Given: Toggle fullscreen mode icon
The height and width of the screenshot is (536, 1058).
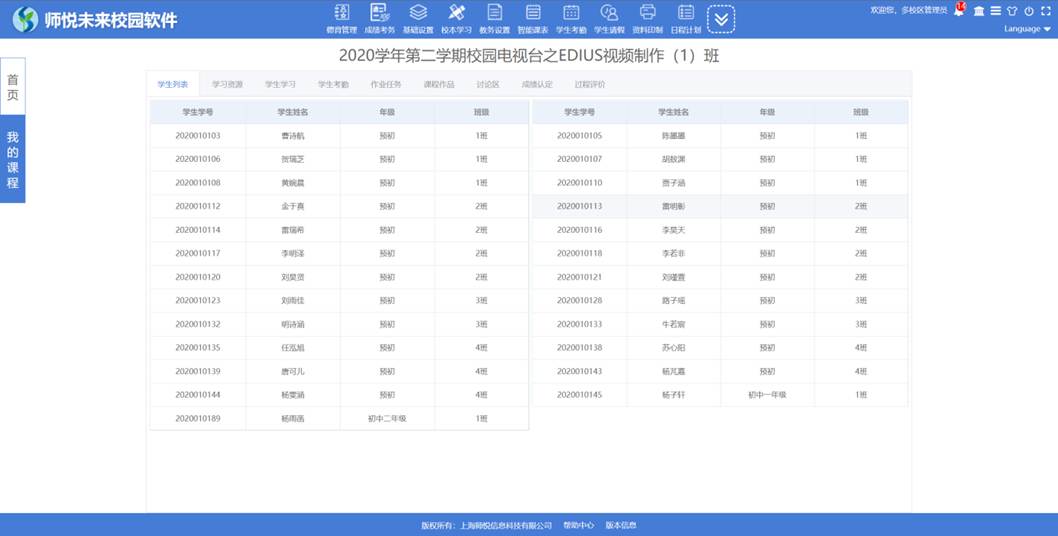Looking at the screenshot, I should [1045, 11].
